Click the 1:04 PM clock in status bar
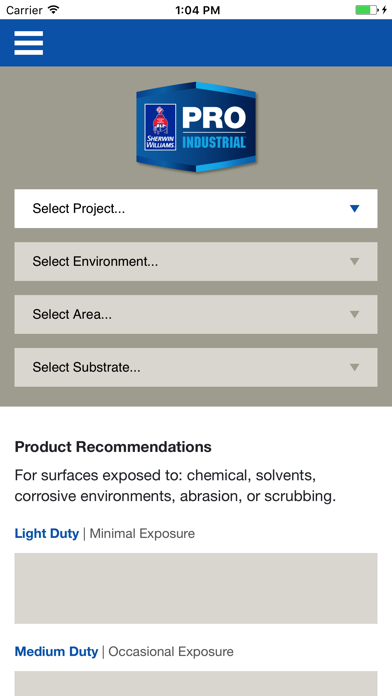This screenshot has width=392, height=696. coord(198,10)
